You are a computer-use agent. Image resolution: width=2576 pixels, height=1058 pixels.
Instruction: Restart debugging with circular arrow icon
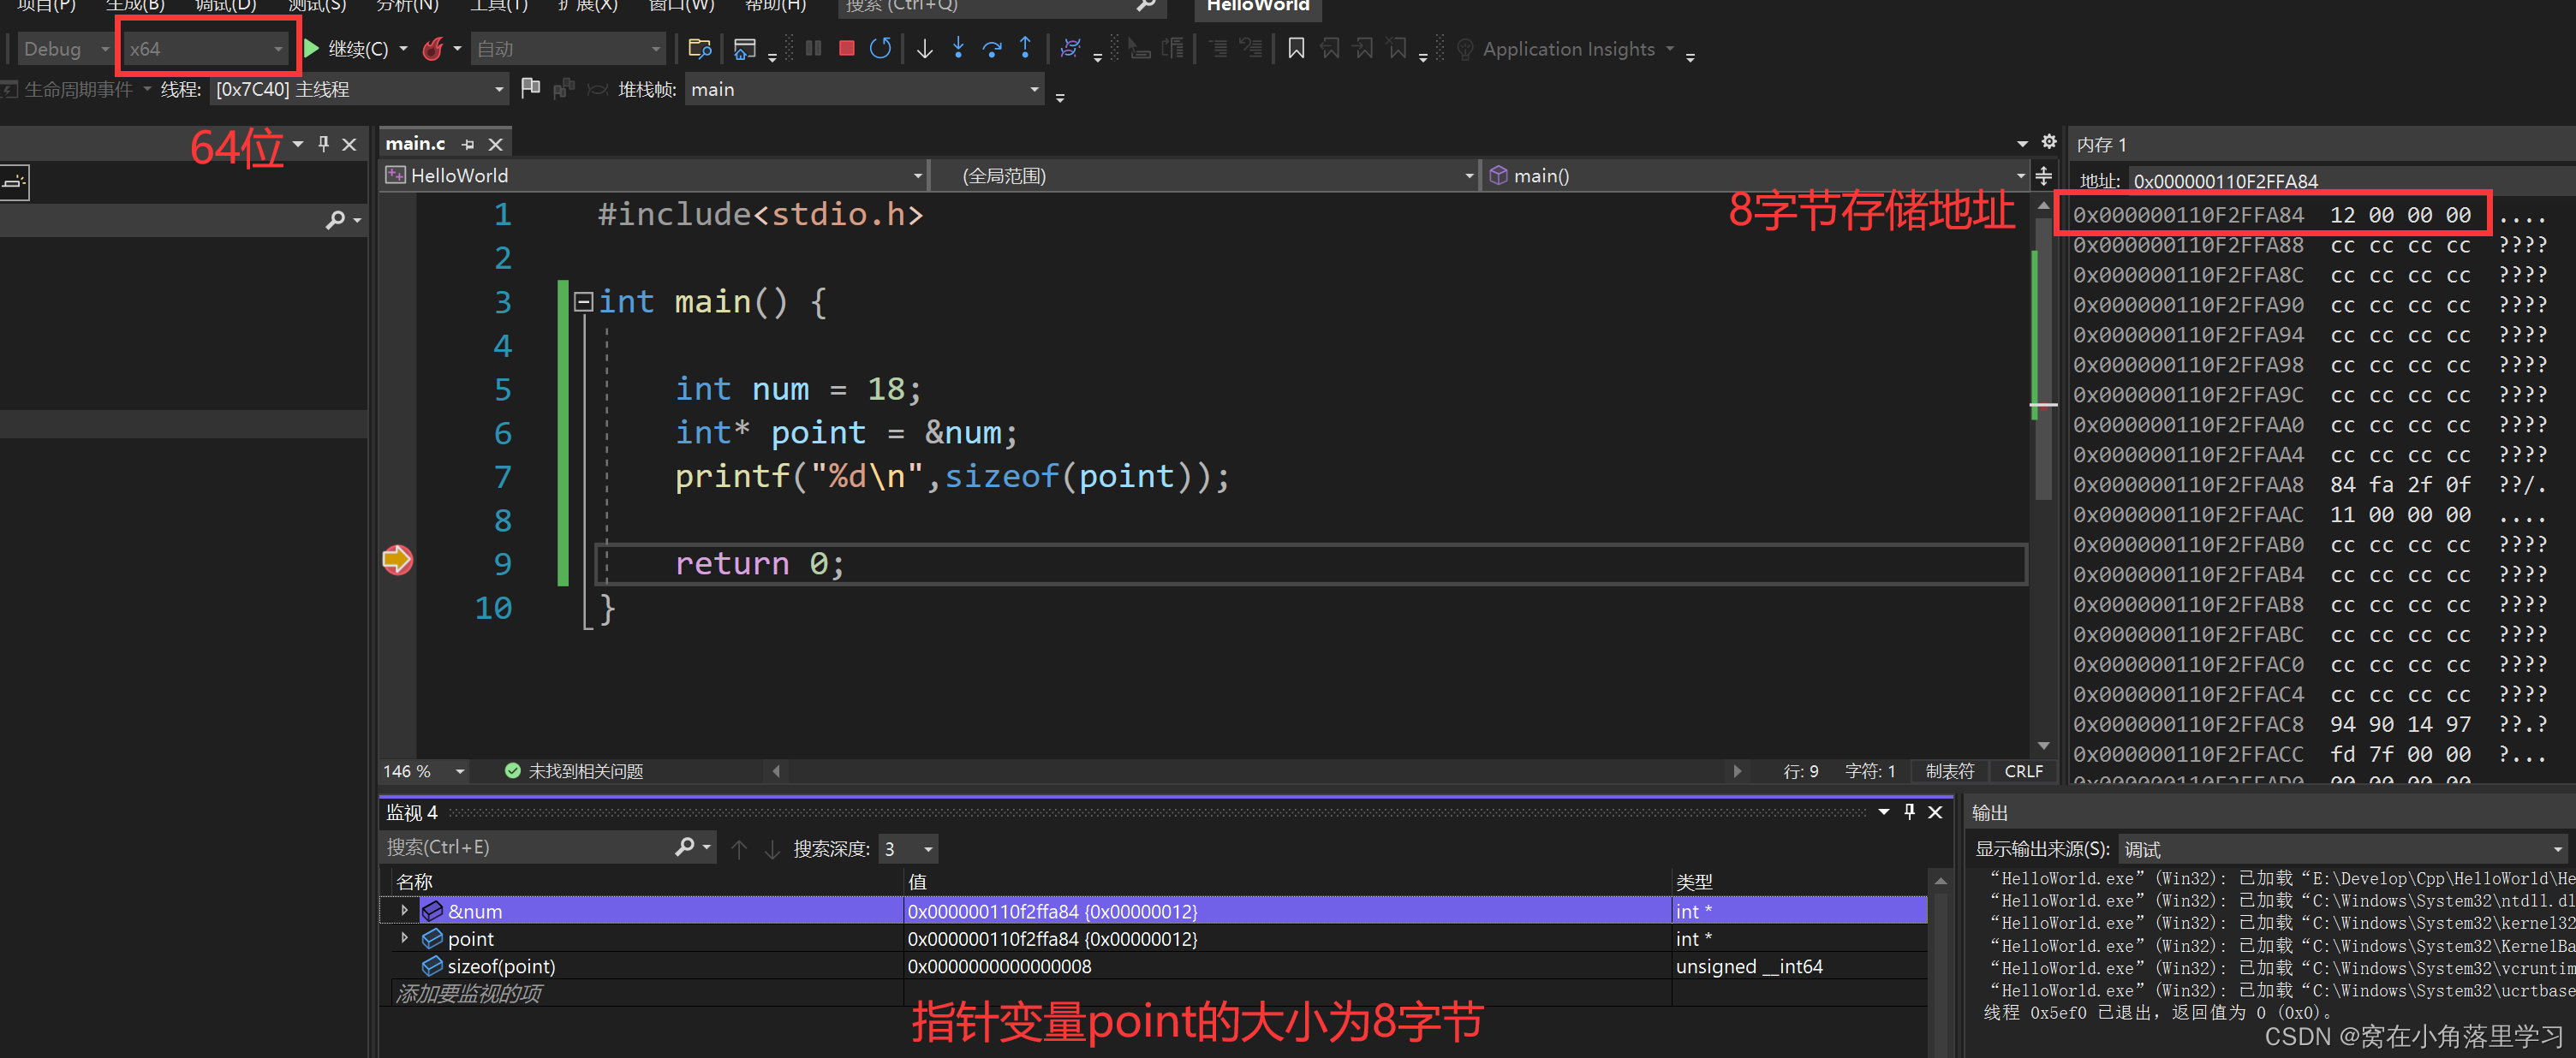(x=880, y=48)
